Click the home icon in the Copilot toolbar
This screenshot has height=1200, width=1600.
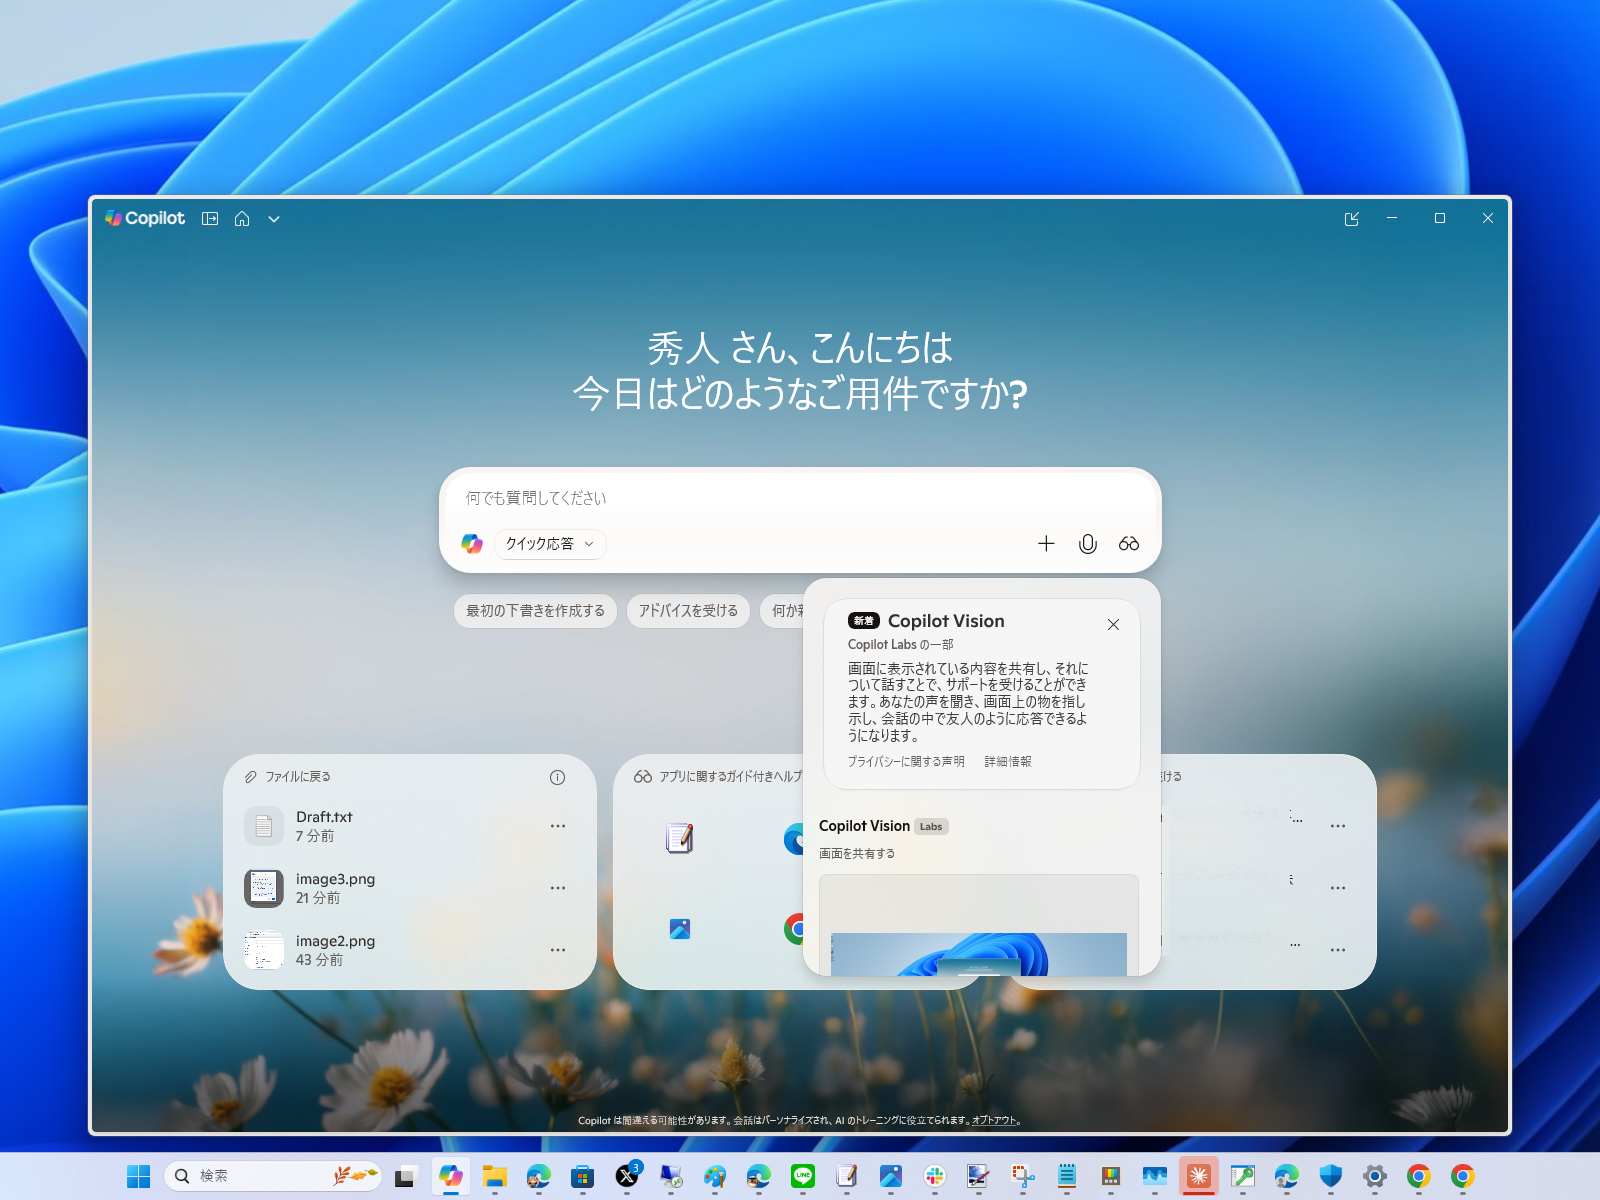click(x=242, y=218)
